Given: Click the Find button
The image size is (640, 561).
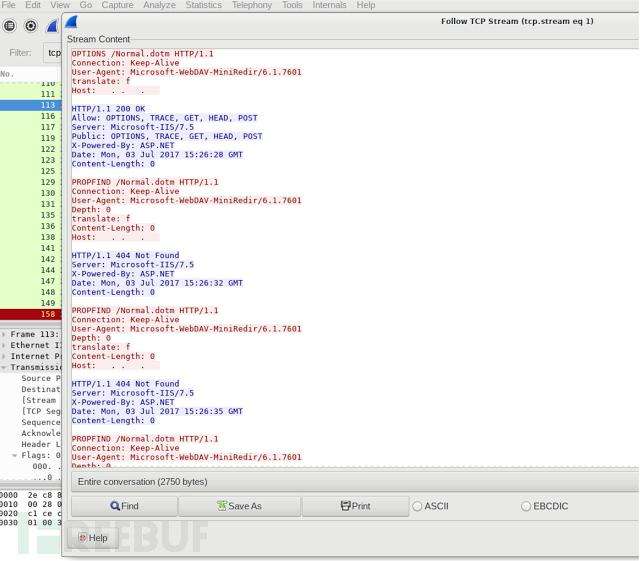Looking at the screenshot, I should [x=124, y=506].
